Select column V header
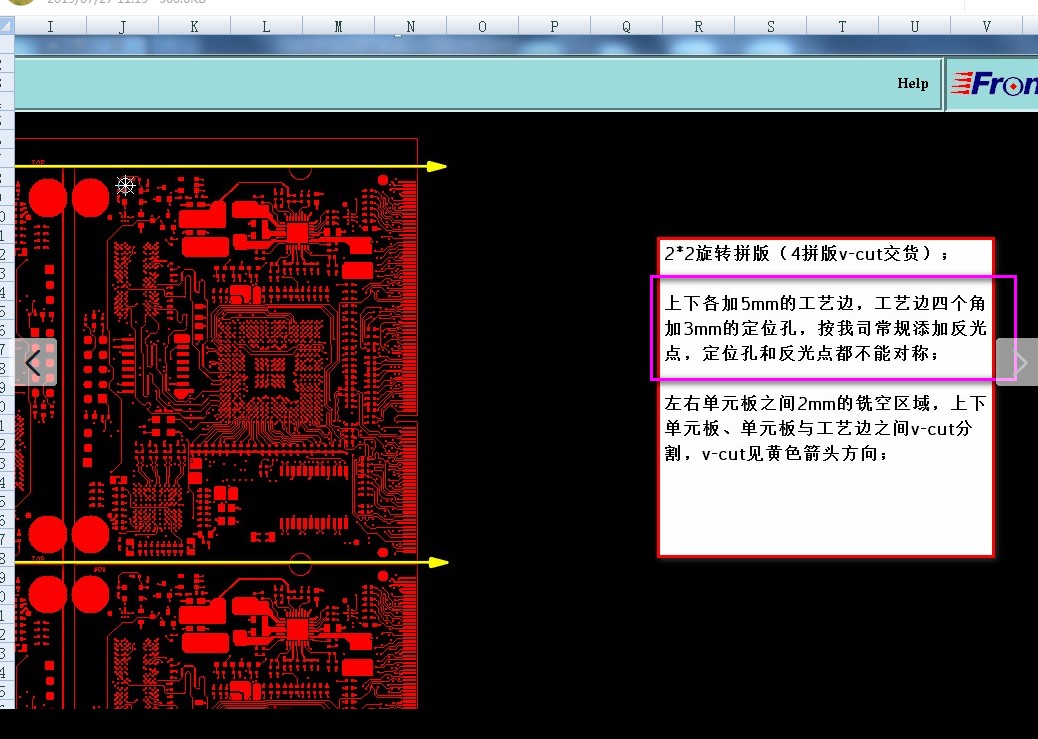1038x739 pixels. [986, 26]
